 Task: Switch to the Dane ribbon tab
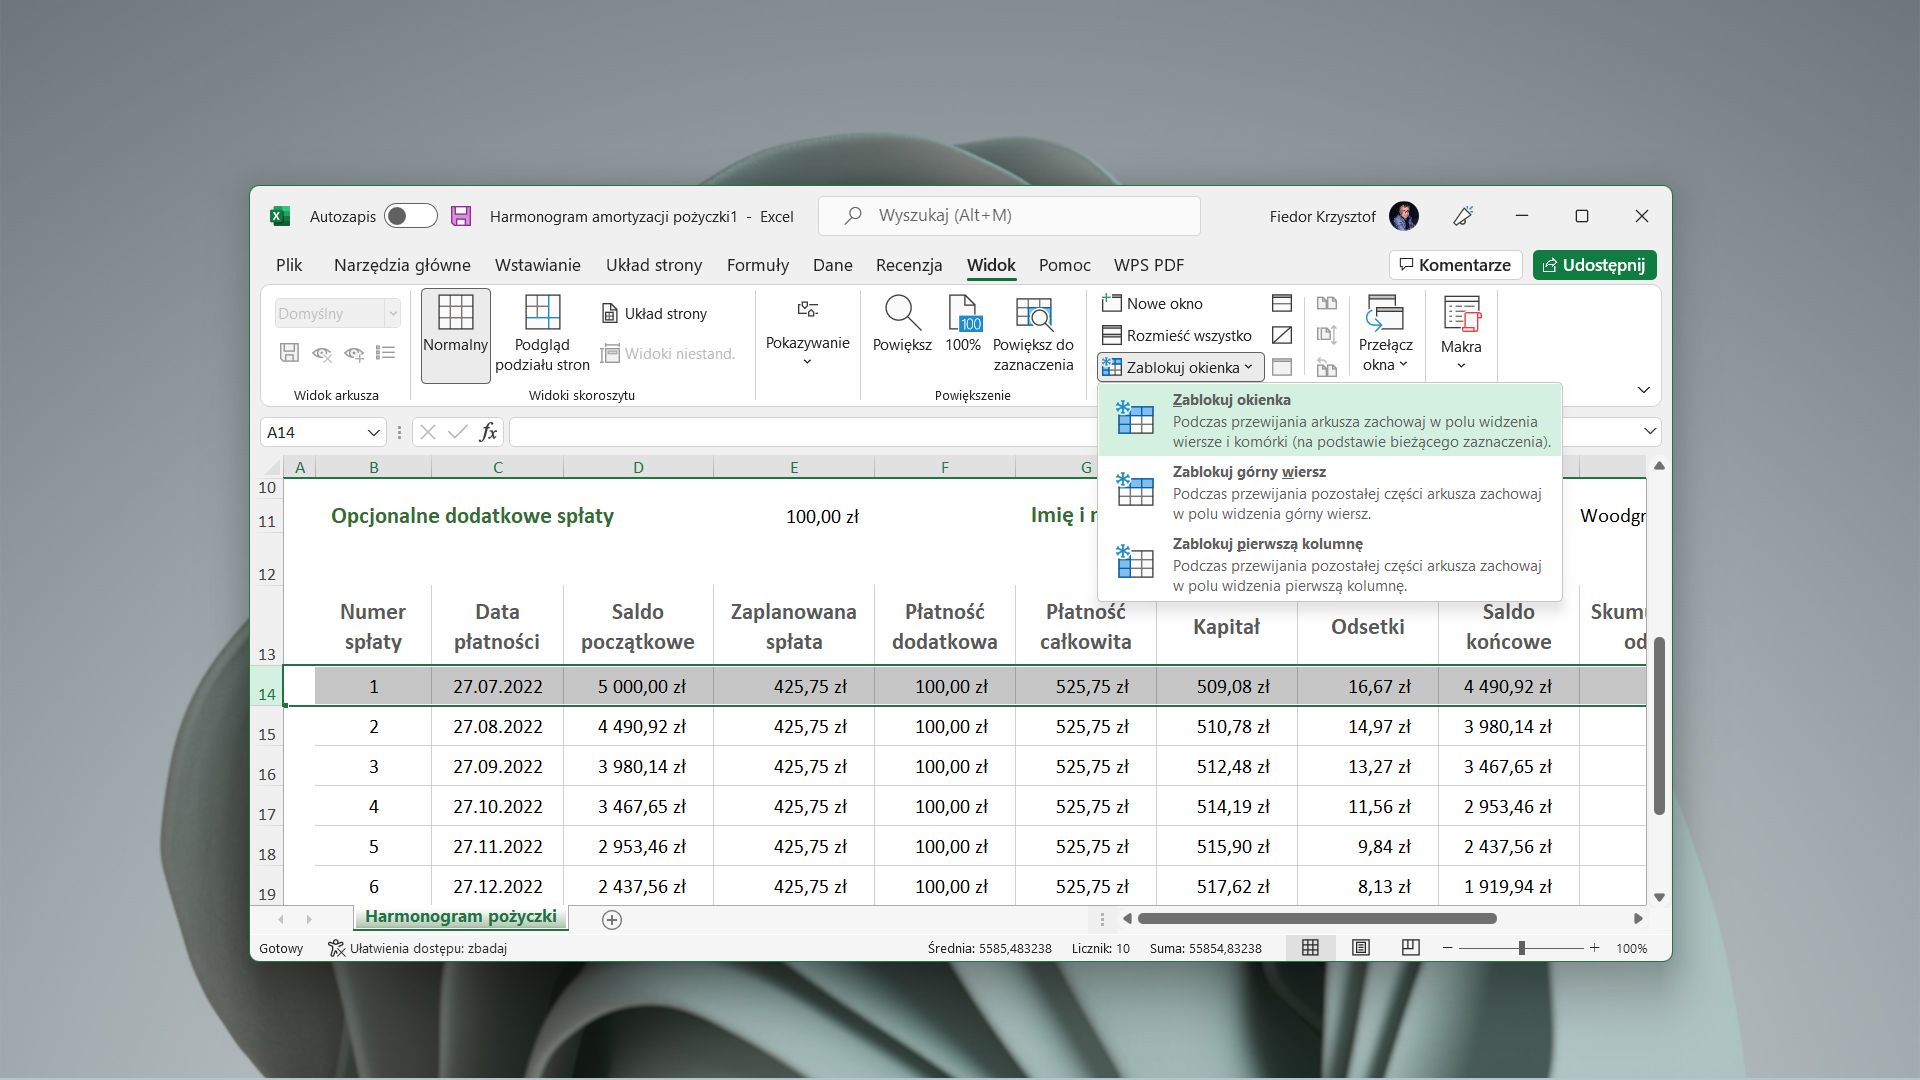pyautogui.click(x=832, y=265)
